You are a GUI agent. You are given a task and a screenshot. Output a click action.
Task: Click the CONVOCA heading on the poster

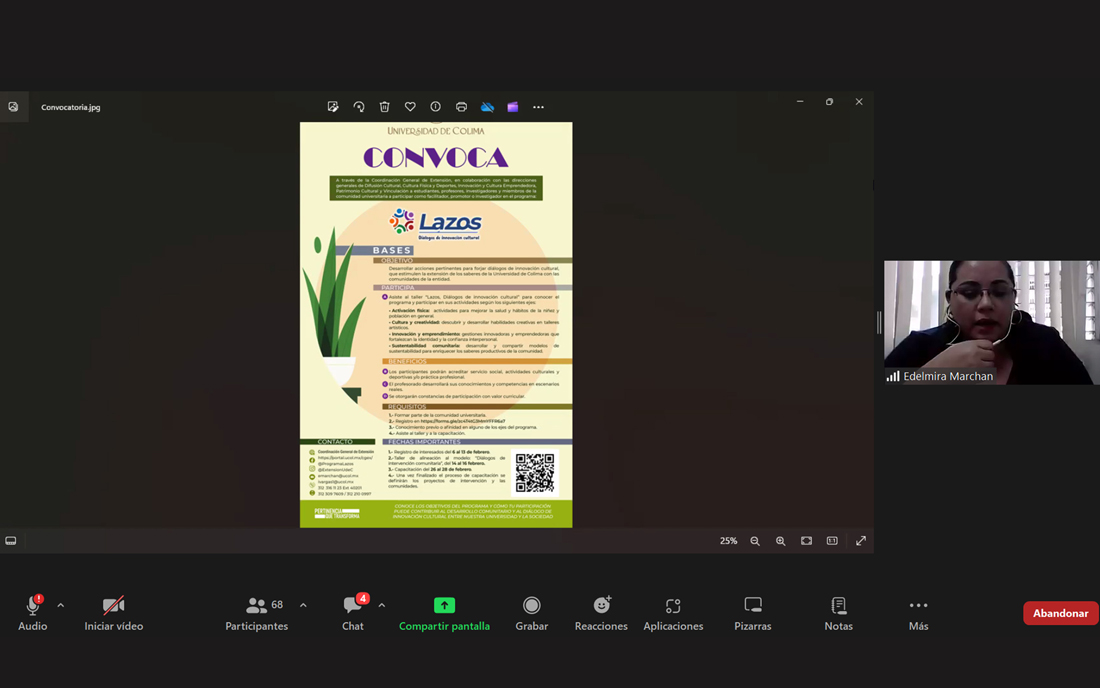pyautogui.click(x=436, y=157)
